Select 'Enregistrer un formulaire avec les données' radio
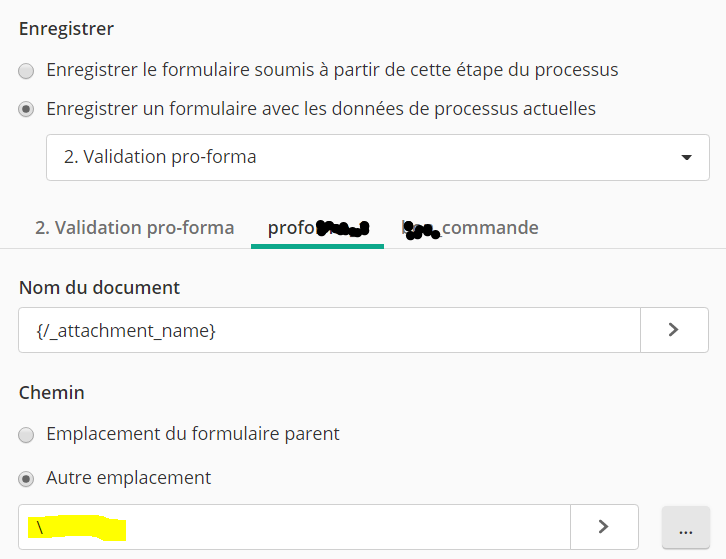The width and height of the screenshot is (726, 559). [x=27, y=109]
